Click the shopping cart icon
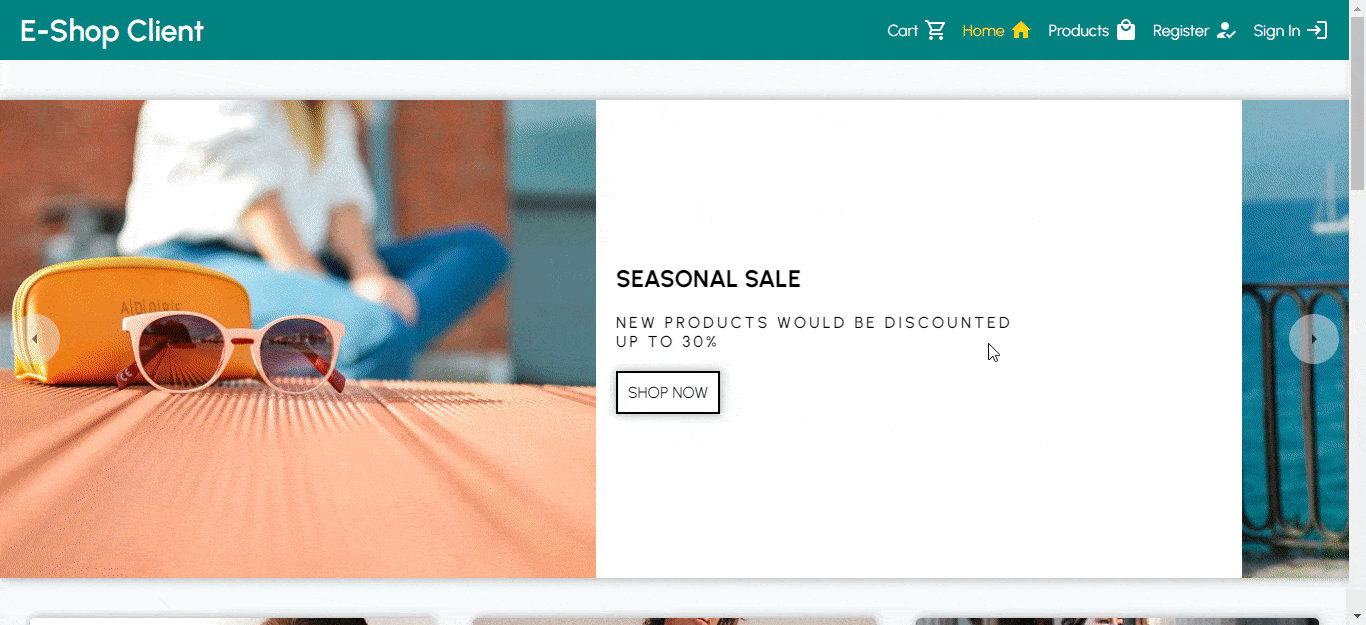This screenshot has height=625, width=1366. click(x=936, y=30)
